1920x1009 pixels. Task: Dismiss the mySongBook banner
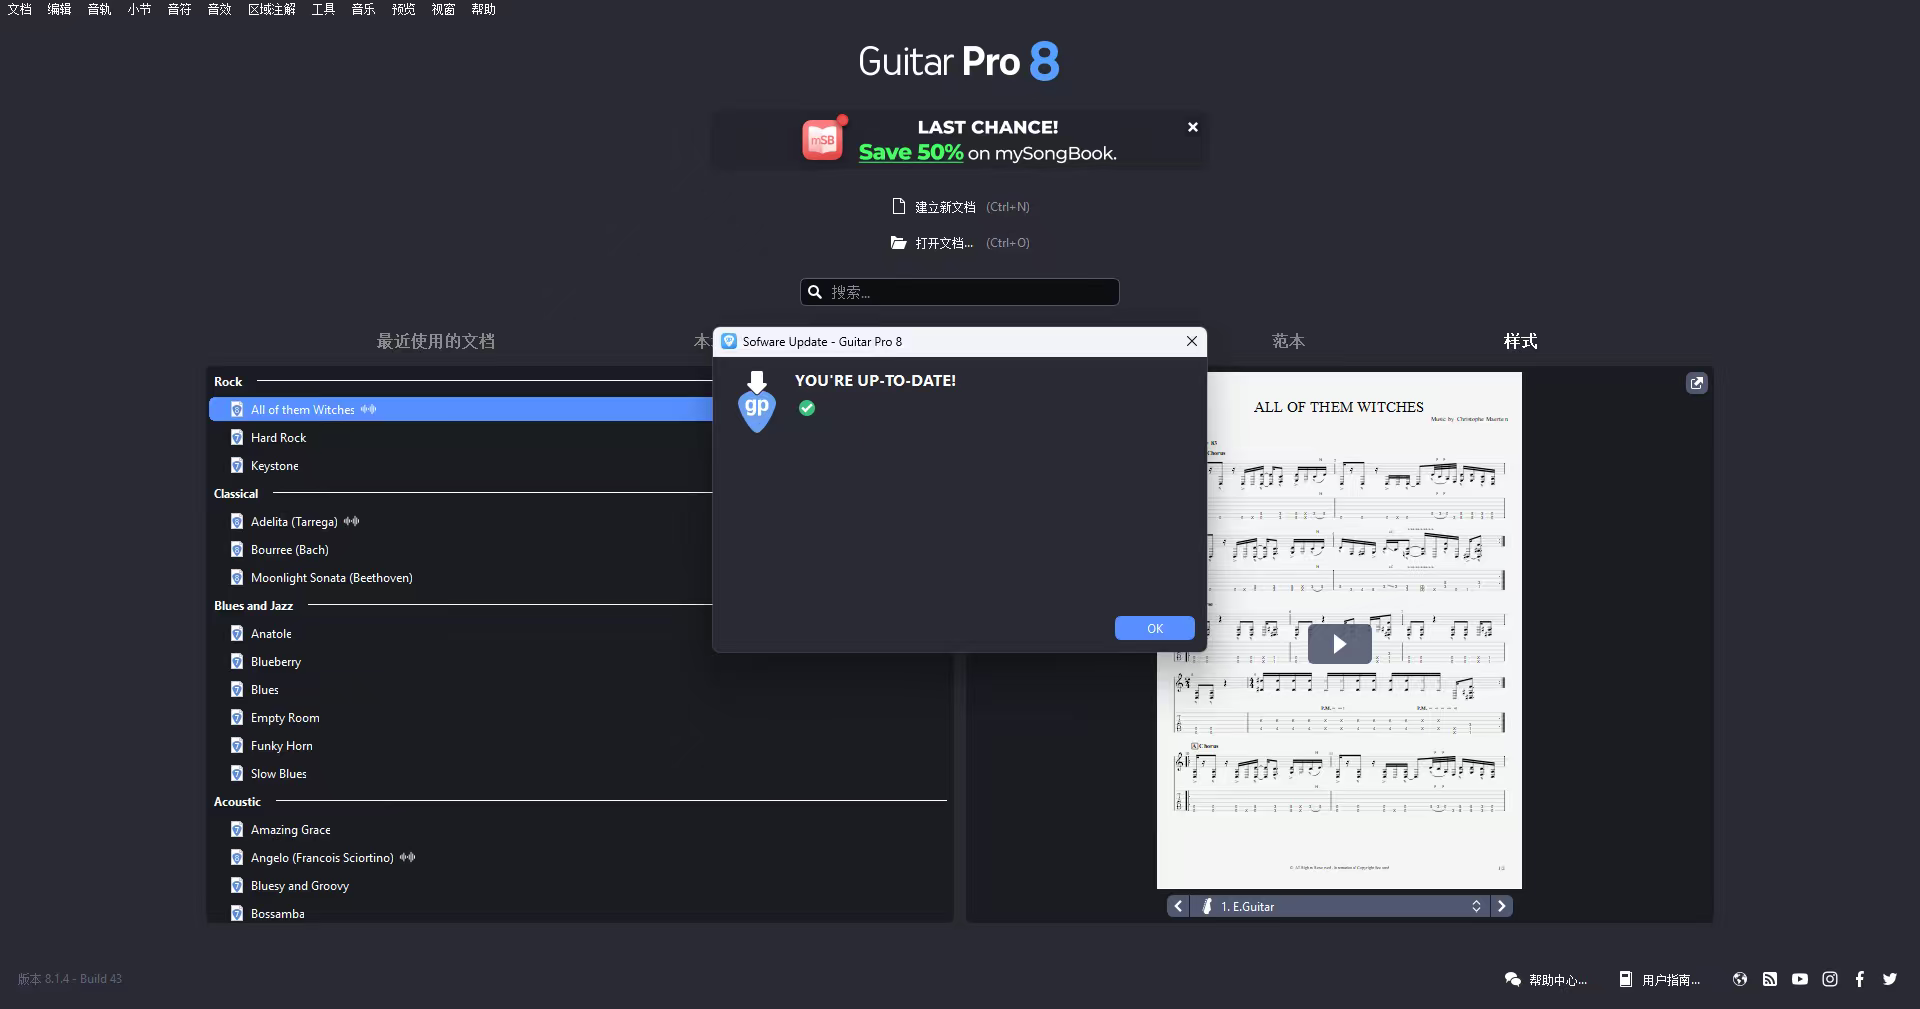point(1192,127)
